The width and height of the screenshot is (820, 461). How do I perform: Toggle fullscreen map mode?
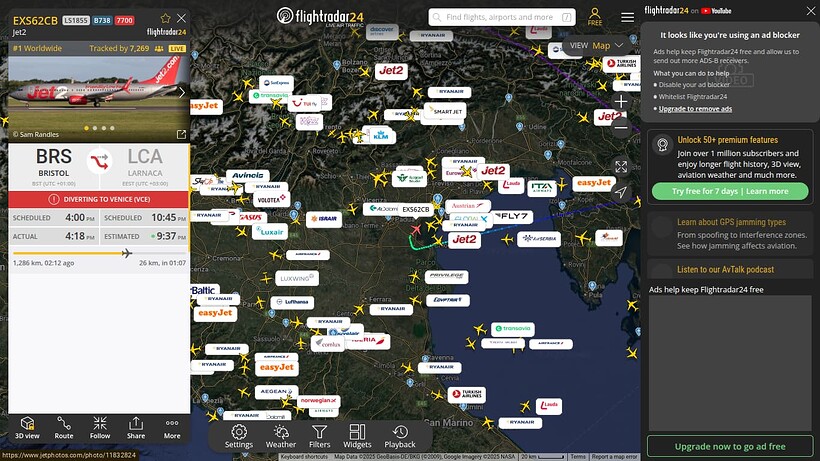(621, 167)
